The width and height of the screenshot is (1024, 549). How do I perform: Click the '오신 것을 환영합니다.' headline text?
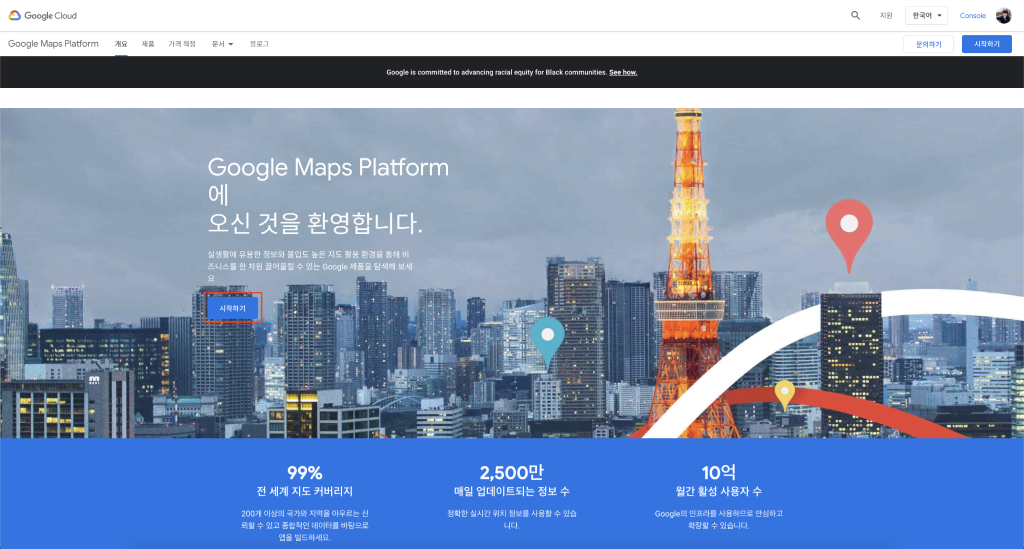(315, 223)
